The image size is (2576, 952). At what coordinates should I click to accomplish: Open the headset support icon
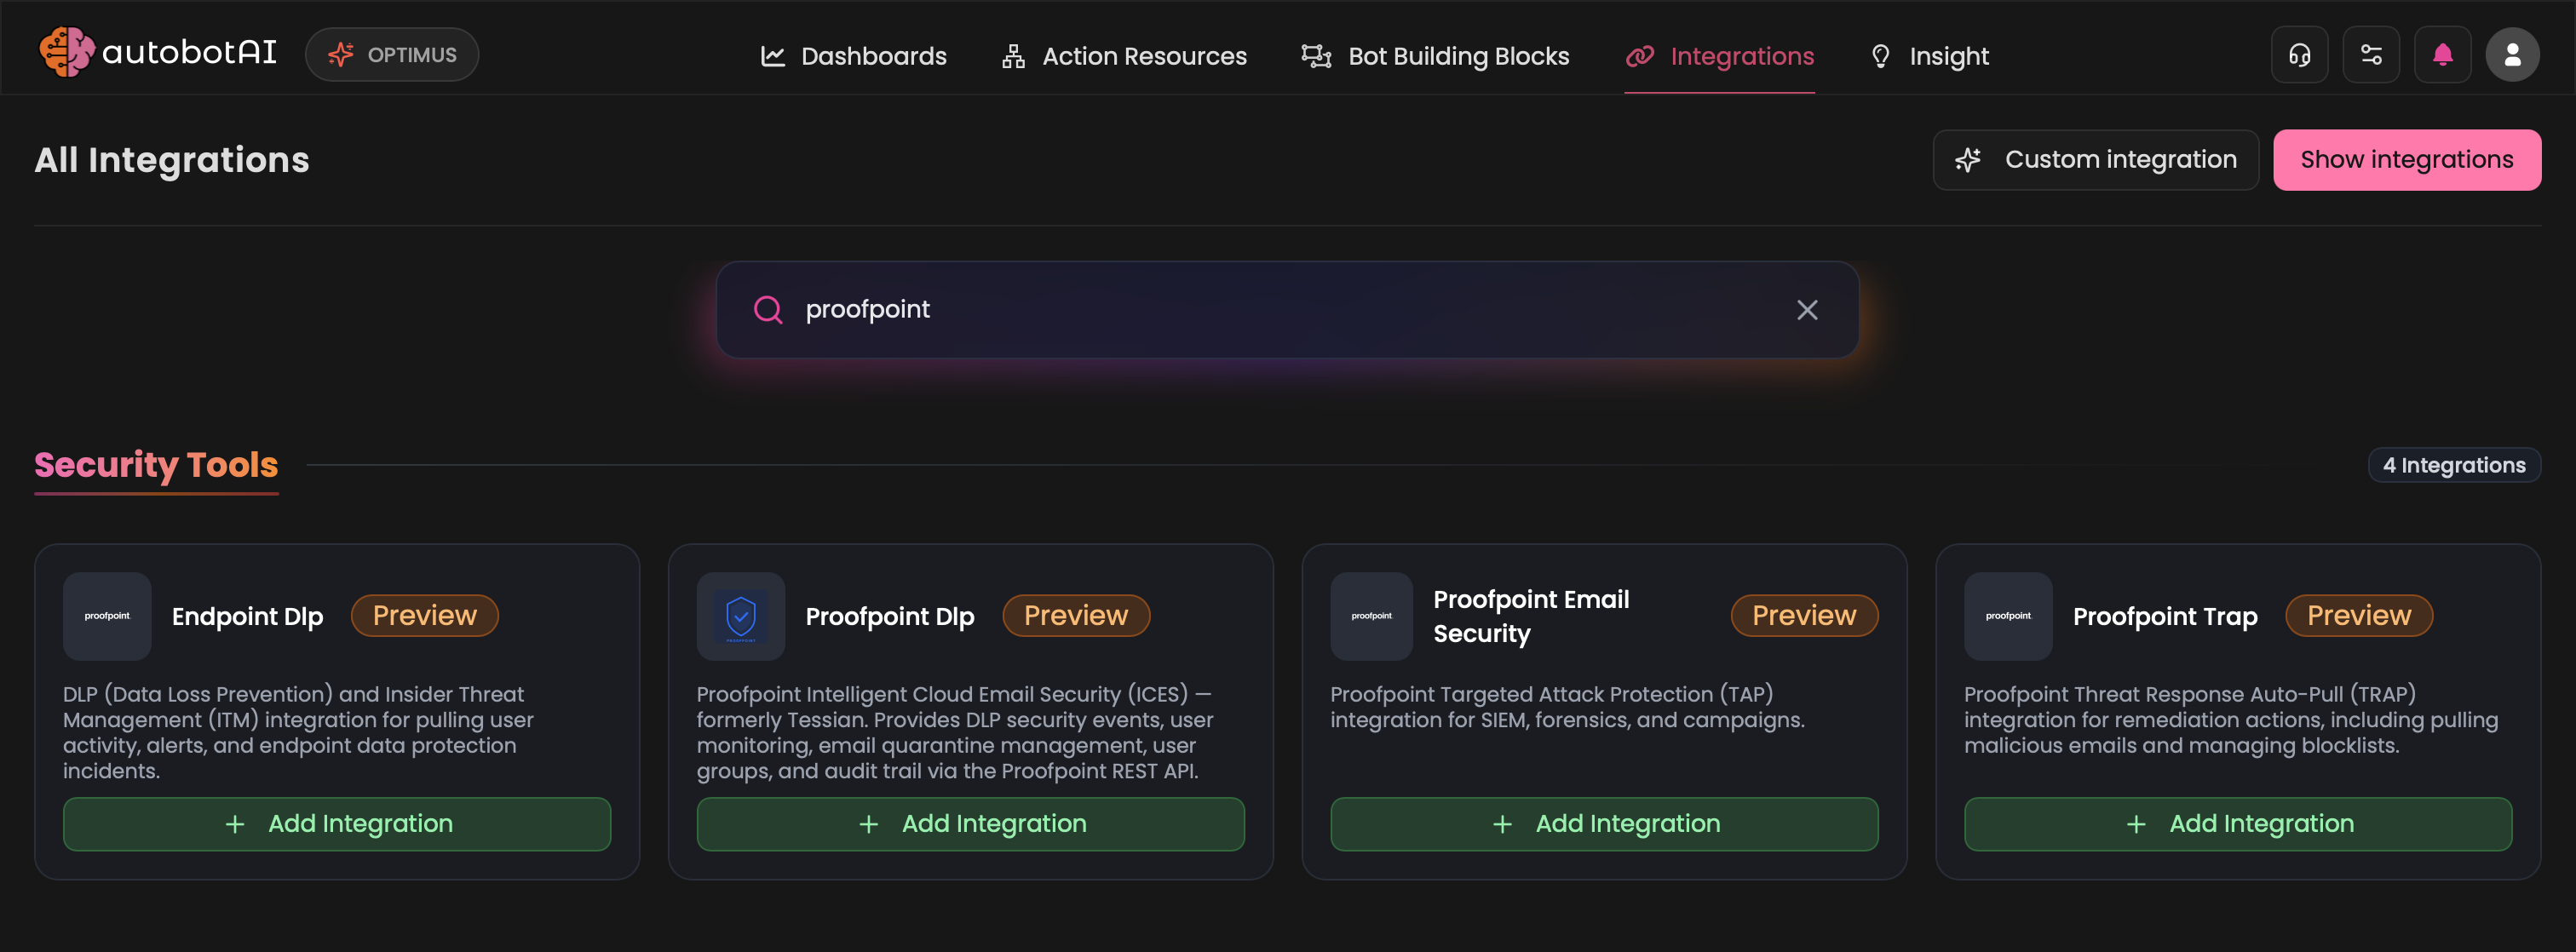coord(2299,55)
